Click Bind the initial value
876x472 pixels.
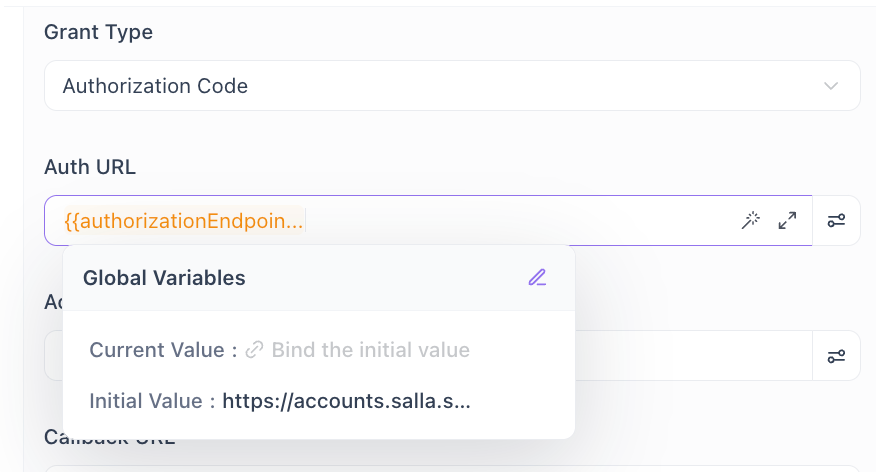[x=370, y=350]
